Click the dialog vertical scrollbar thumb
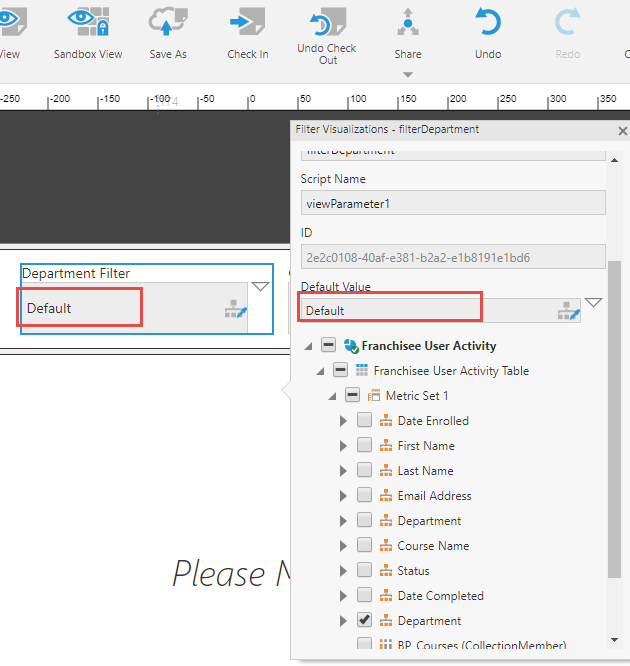This screenshot has width=630, height=666. coord(614,419)
